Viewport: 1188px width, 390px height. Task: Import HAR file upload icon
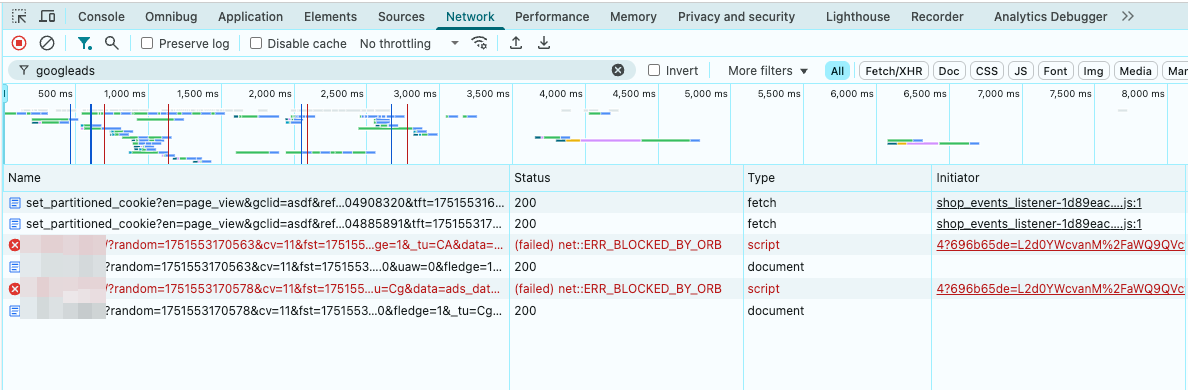point(516,43)
